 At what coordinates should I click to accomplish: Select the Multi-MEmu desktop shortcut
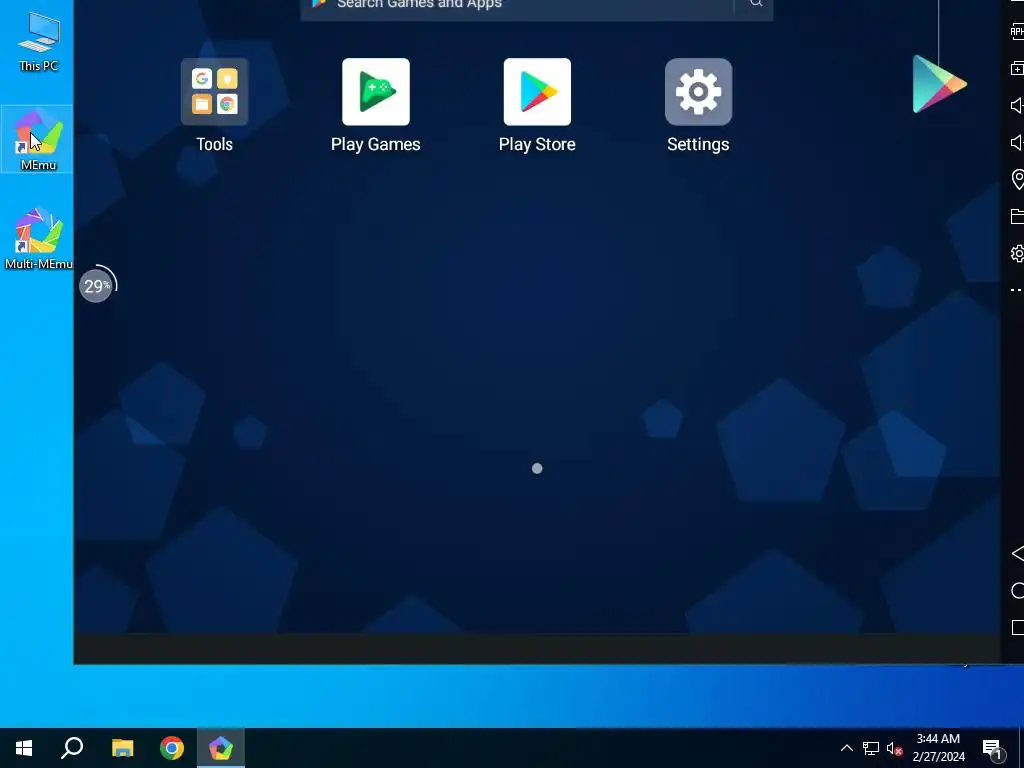click(x=38, y=238)
